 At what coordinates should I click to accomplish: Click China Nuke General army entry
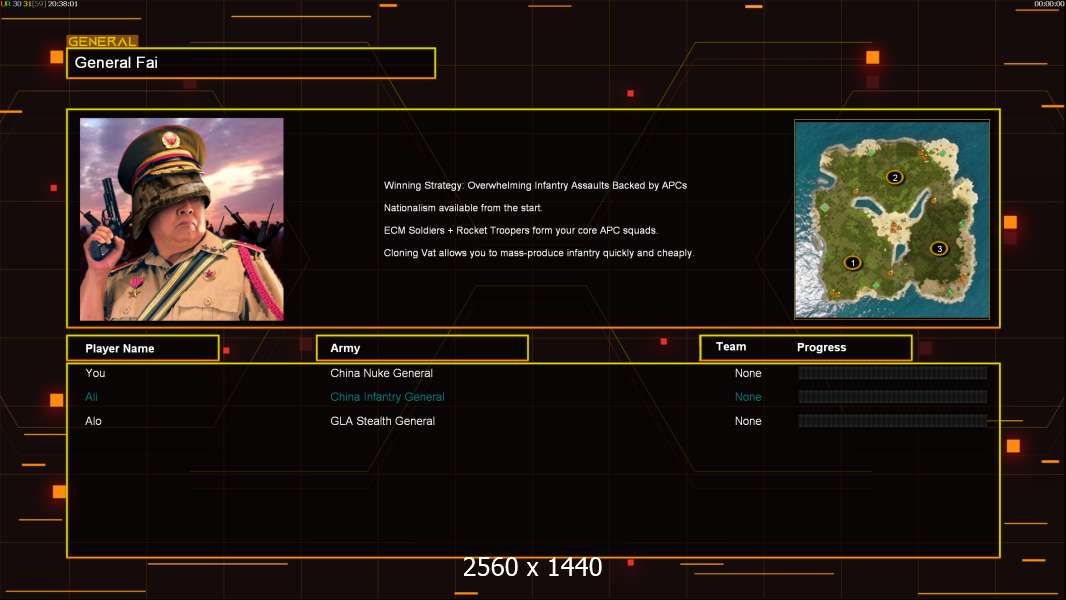(381, 373)
